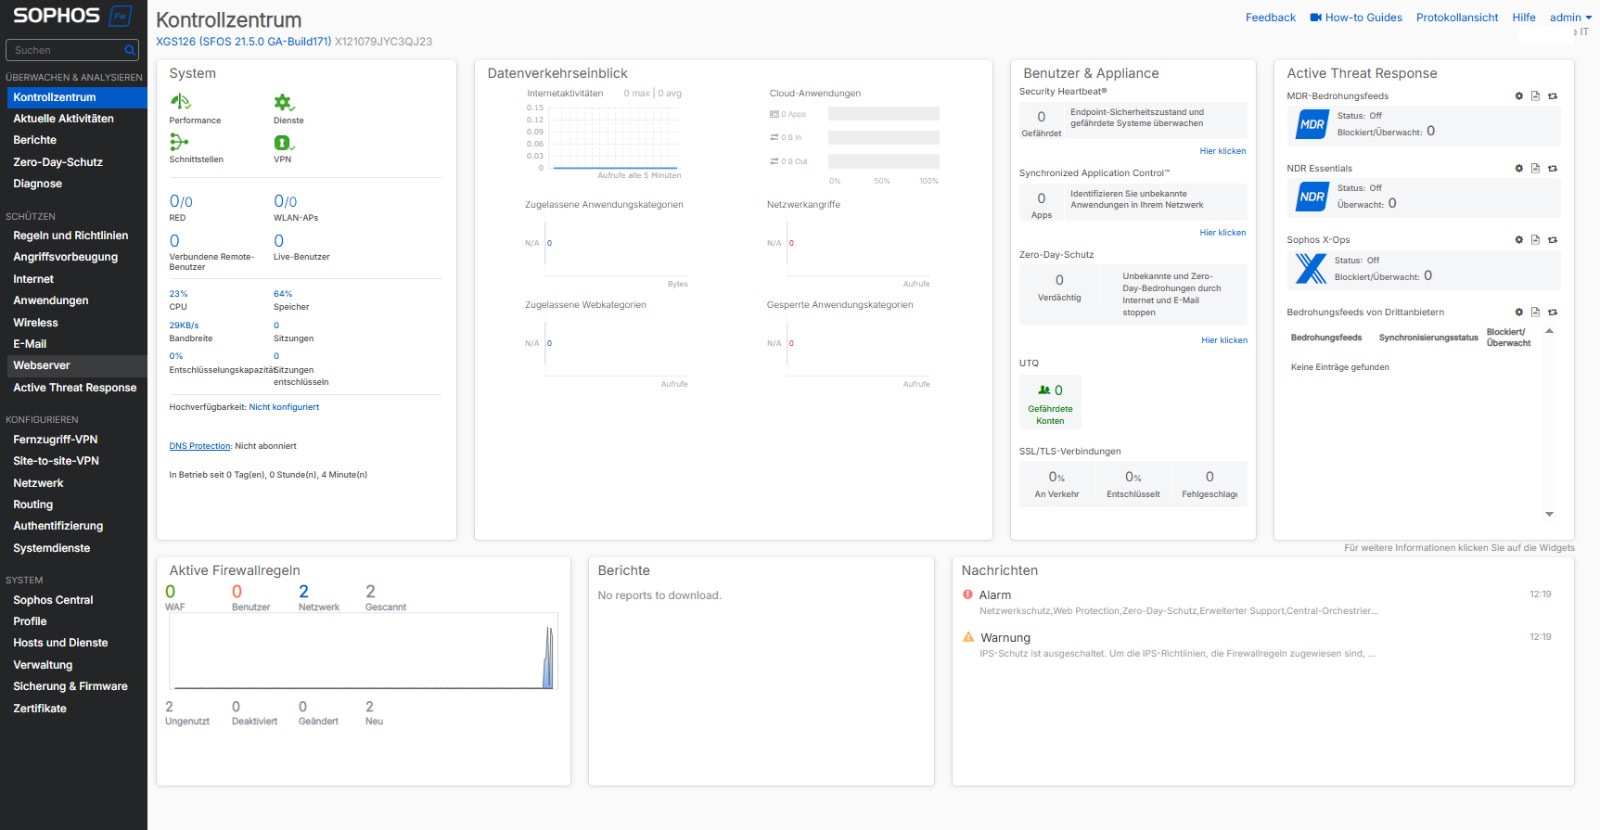Viewport: 1600px width, 830px height.
Task: Open the Schnittstellen interfaces icon
Action: (179, 142)
